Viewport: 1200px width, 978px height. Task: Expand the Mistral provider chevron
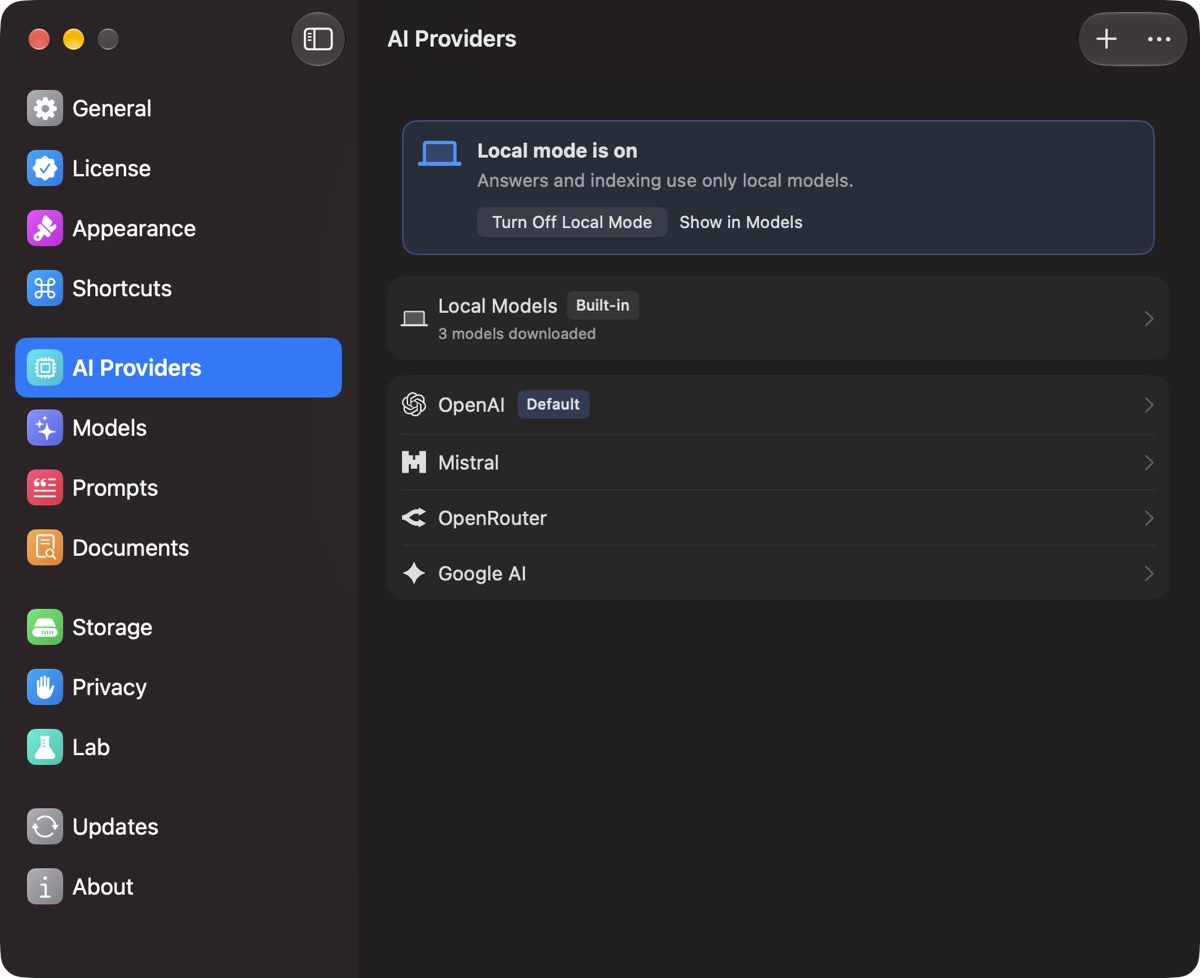(x=1149, y=463)
